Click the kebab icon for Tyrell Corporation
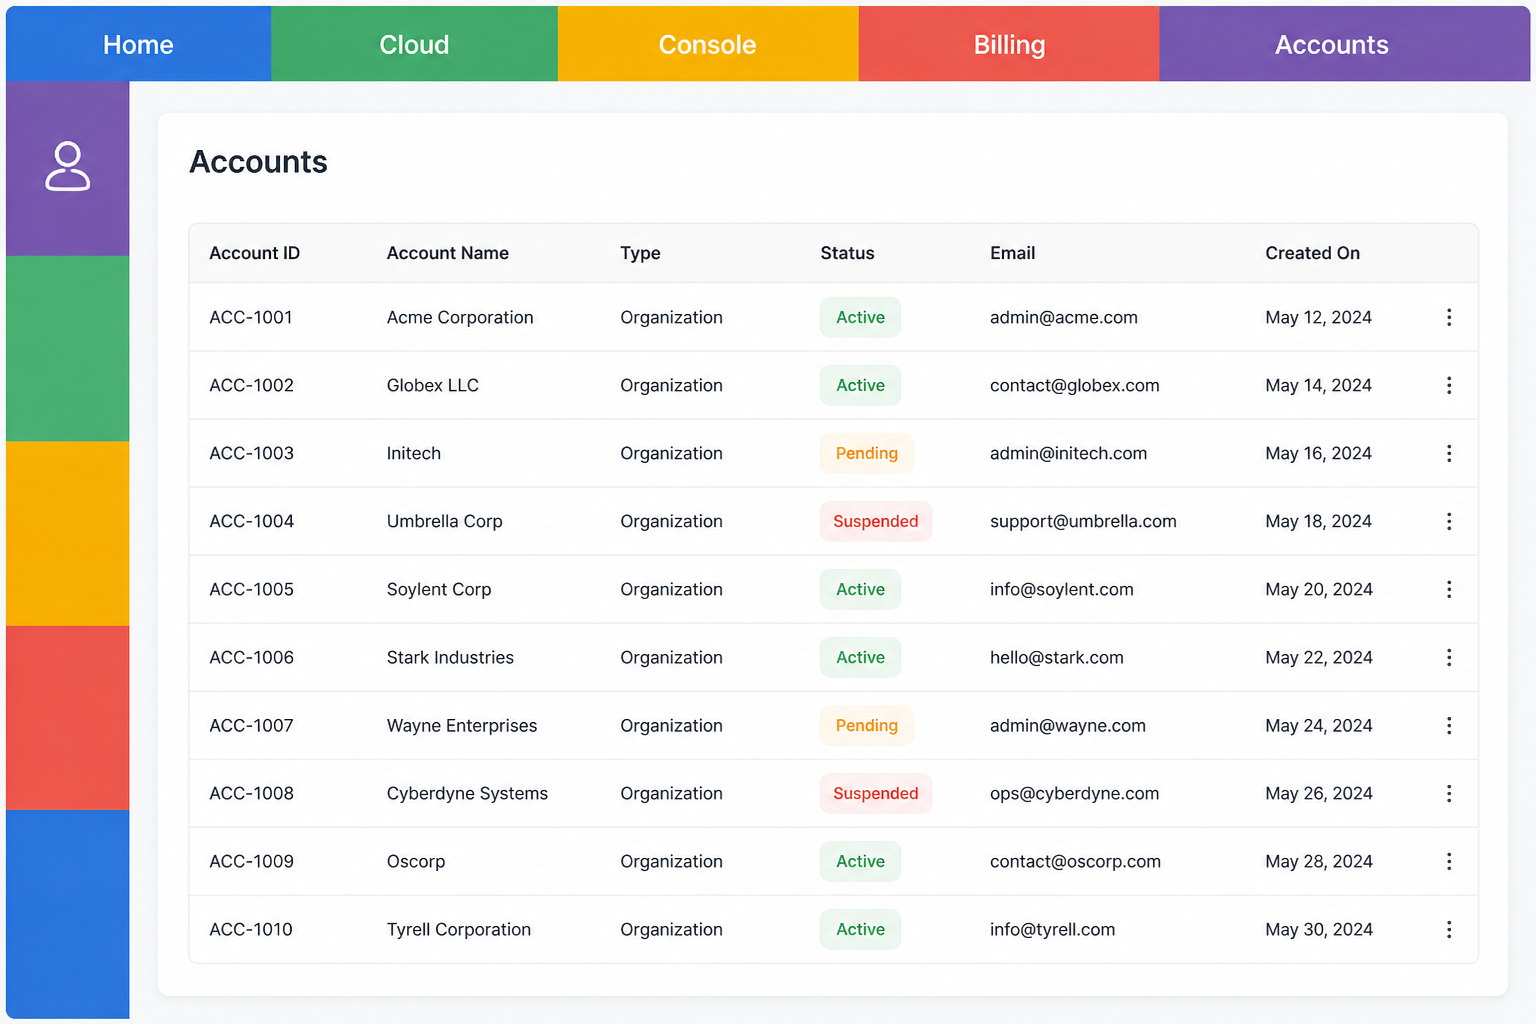Viewport: 1536px width, 1024px height. coord(1449,929)
